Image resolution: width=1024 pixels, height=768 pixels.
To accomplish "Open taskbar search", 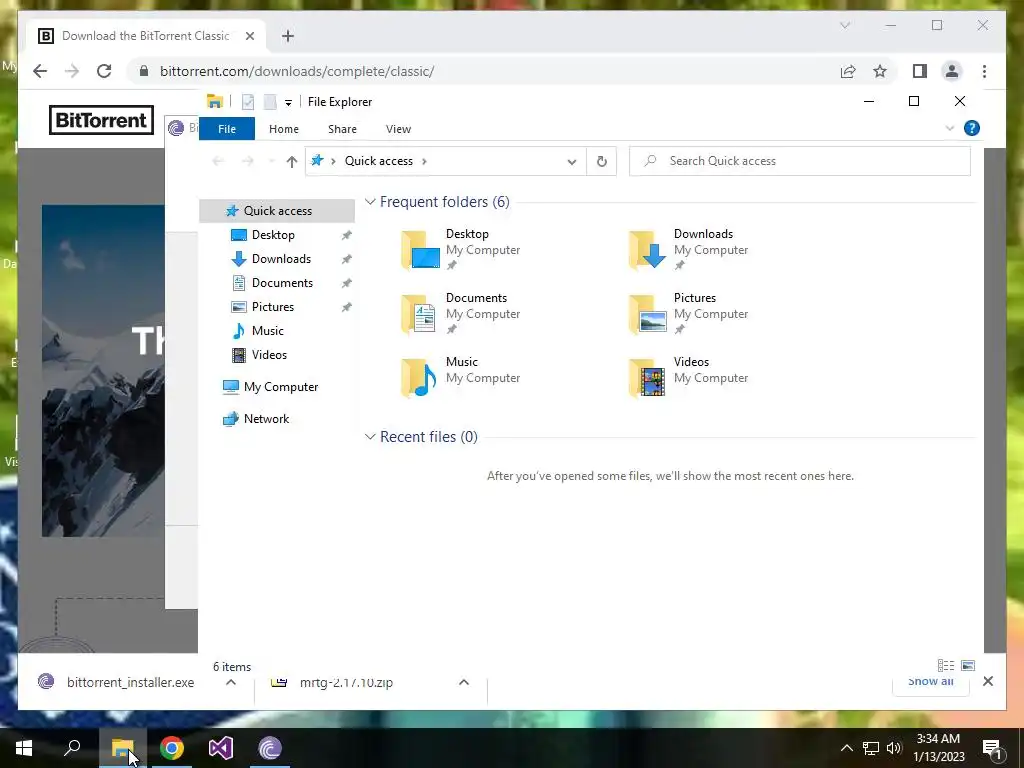I will [72, 748].
